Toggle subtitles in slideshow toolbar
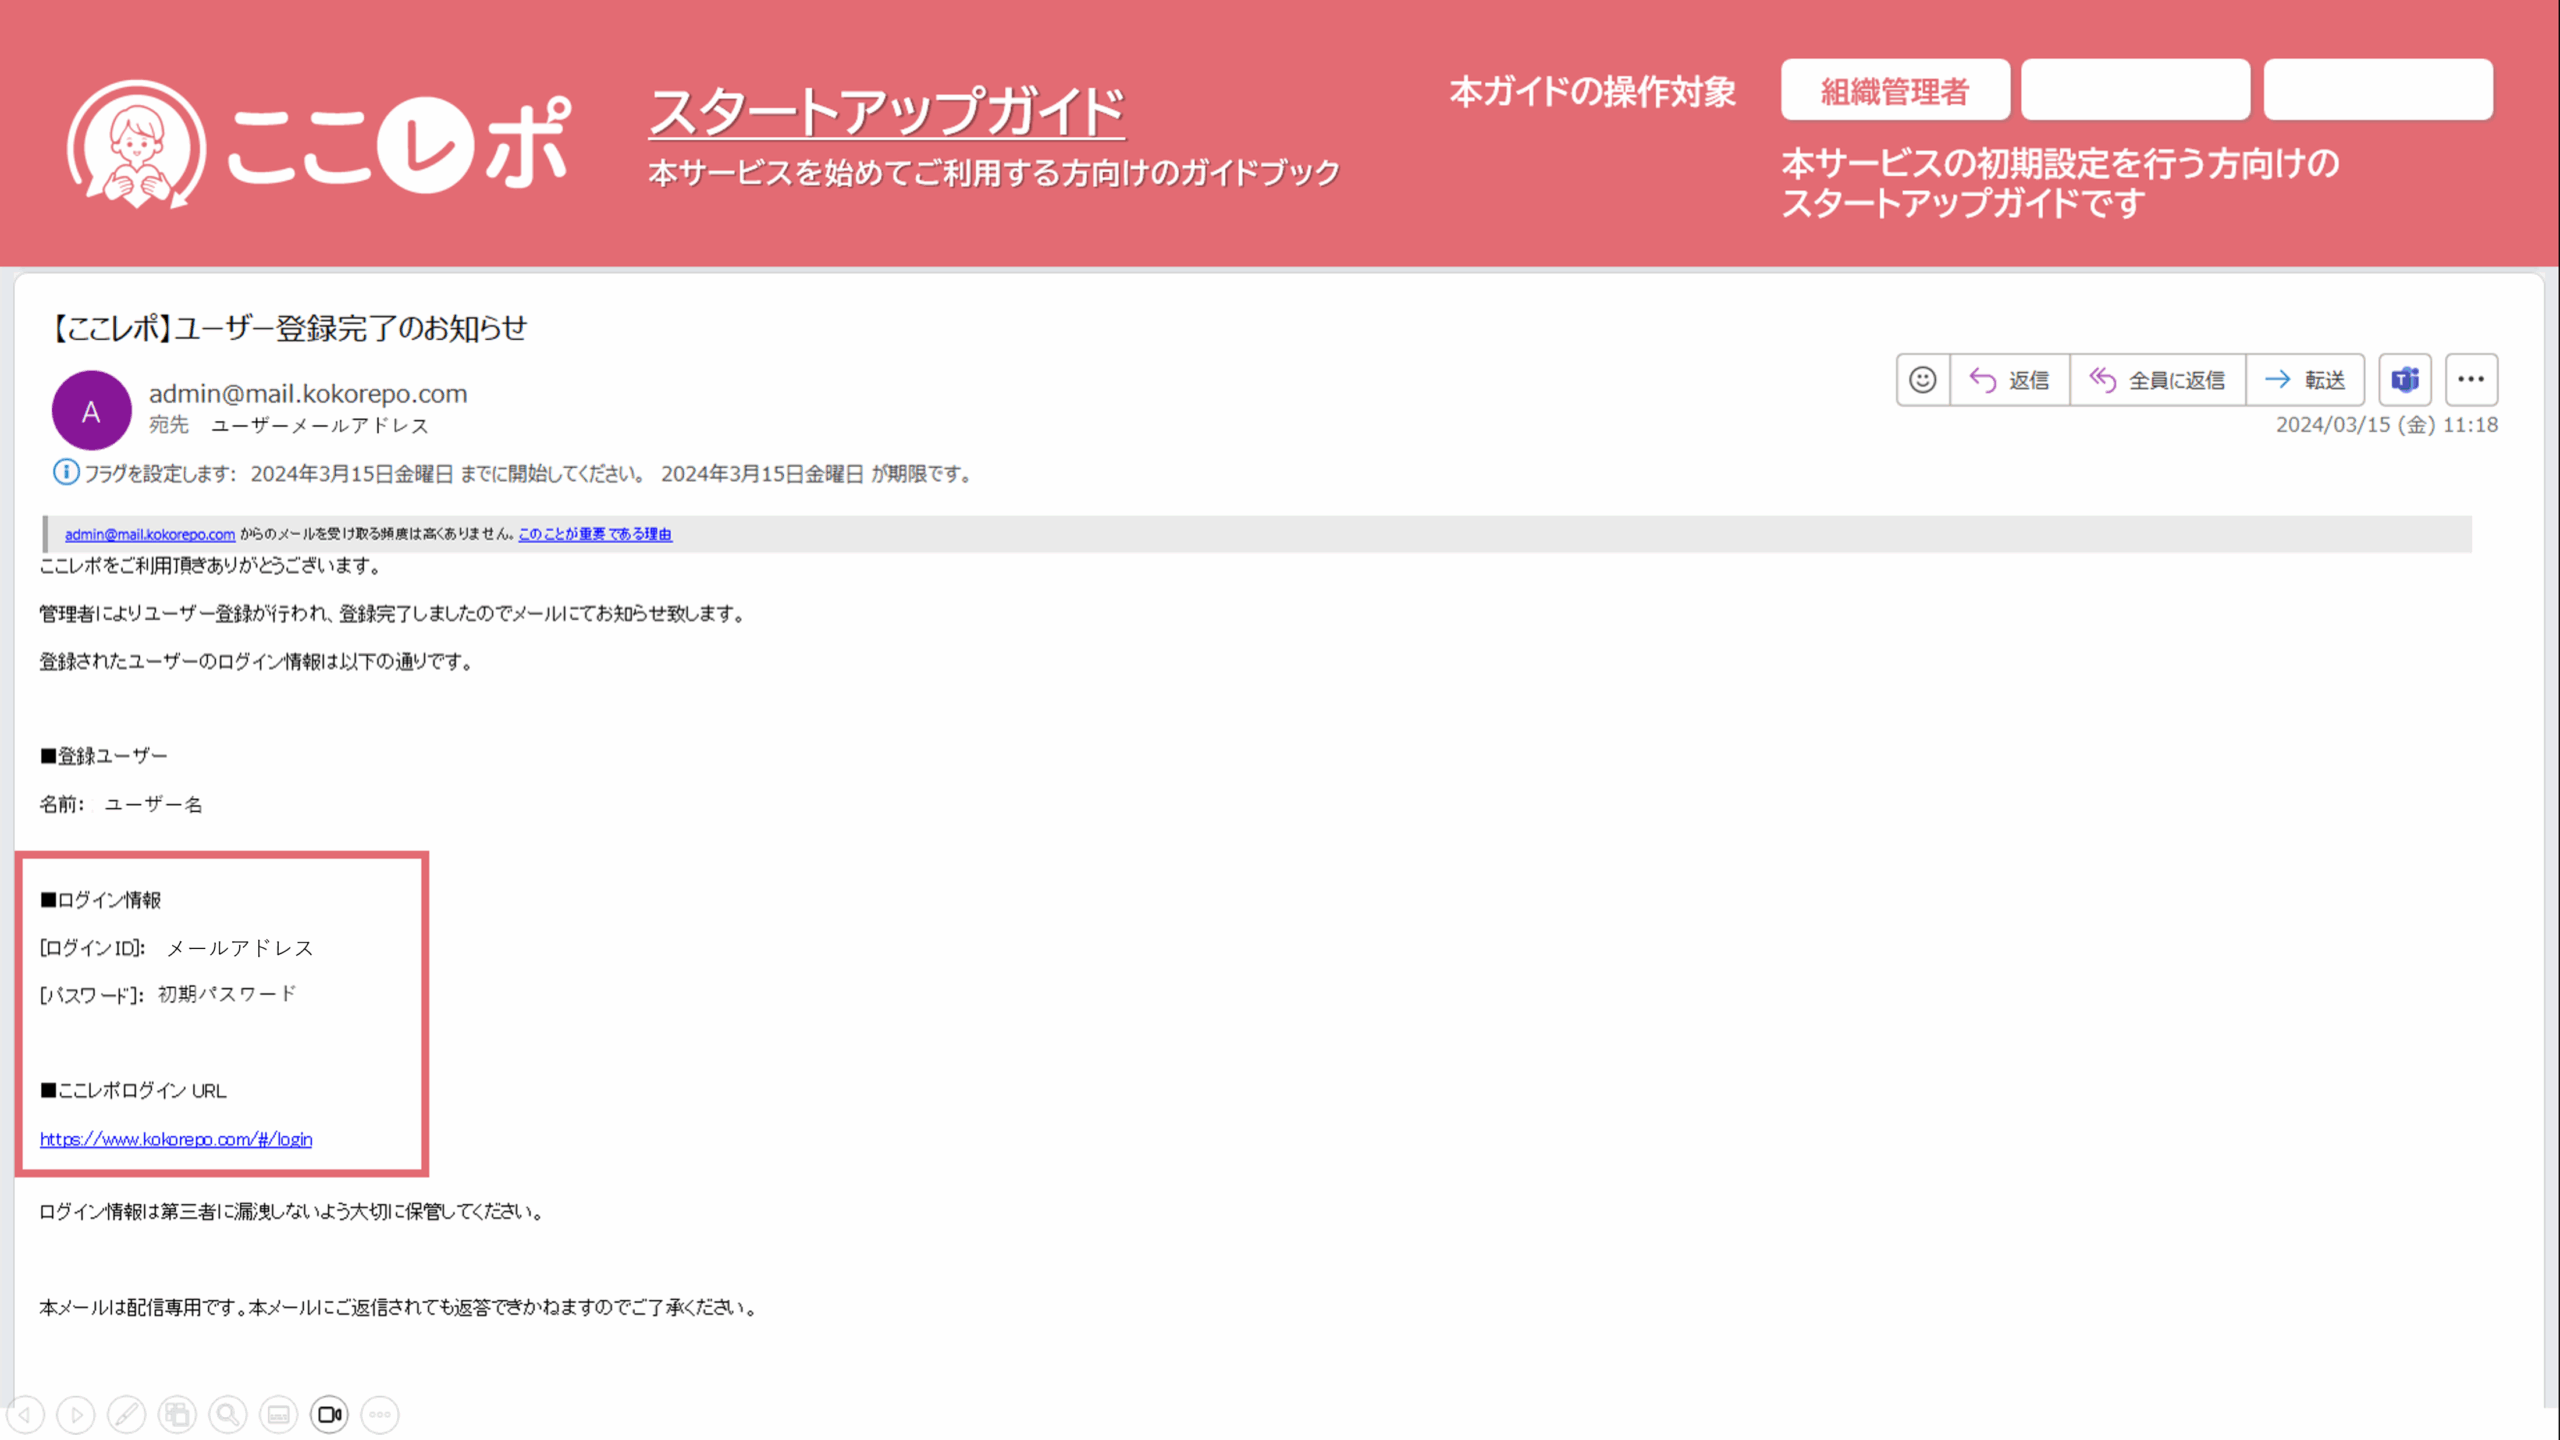Screen dimensions: 2560x1440 click(x=279, y=1414)
